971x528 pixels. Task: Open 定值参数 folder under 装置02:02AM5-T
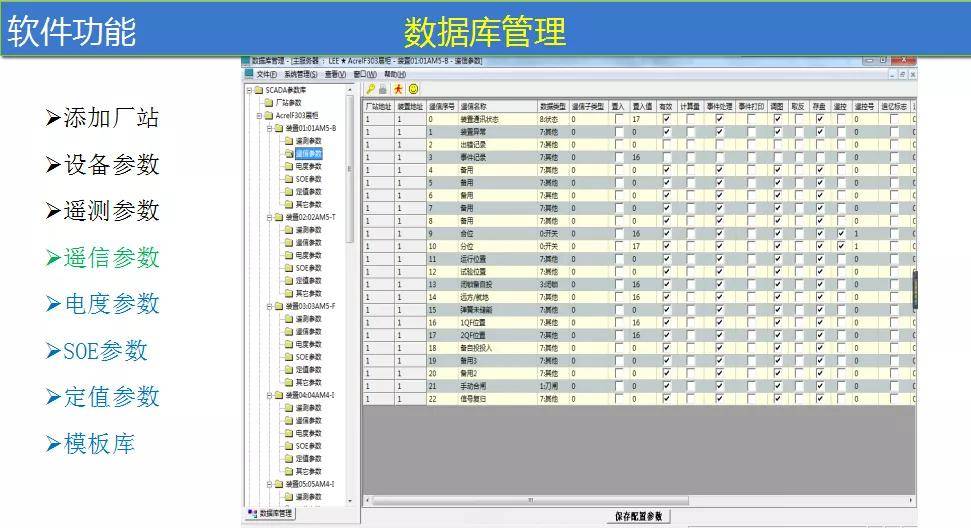point(308,281)
